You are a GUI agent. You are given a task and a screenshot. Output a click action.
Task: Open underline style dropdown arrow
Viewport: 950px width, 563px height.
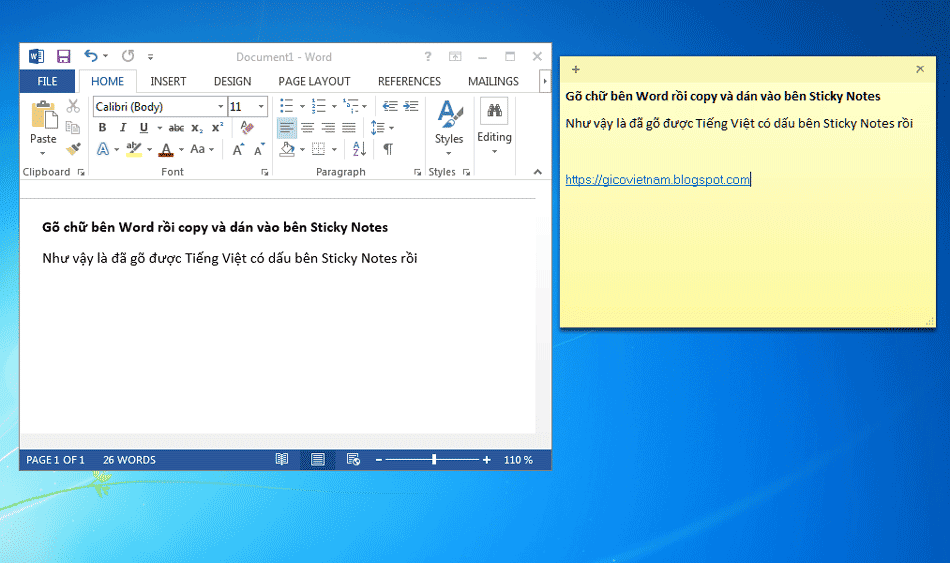[160, 128]
